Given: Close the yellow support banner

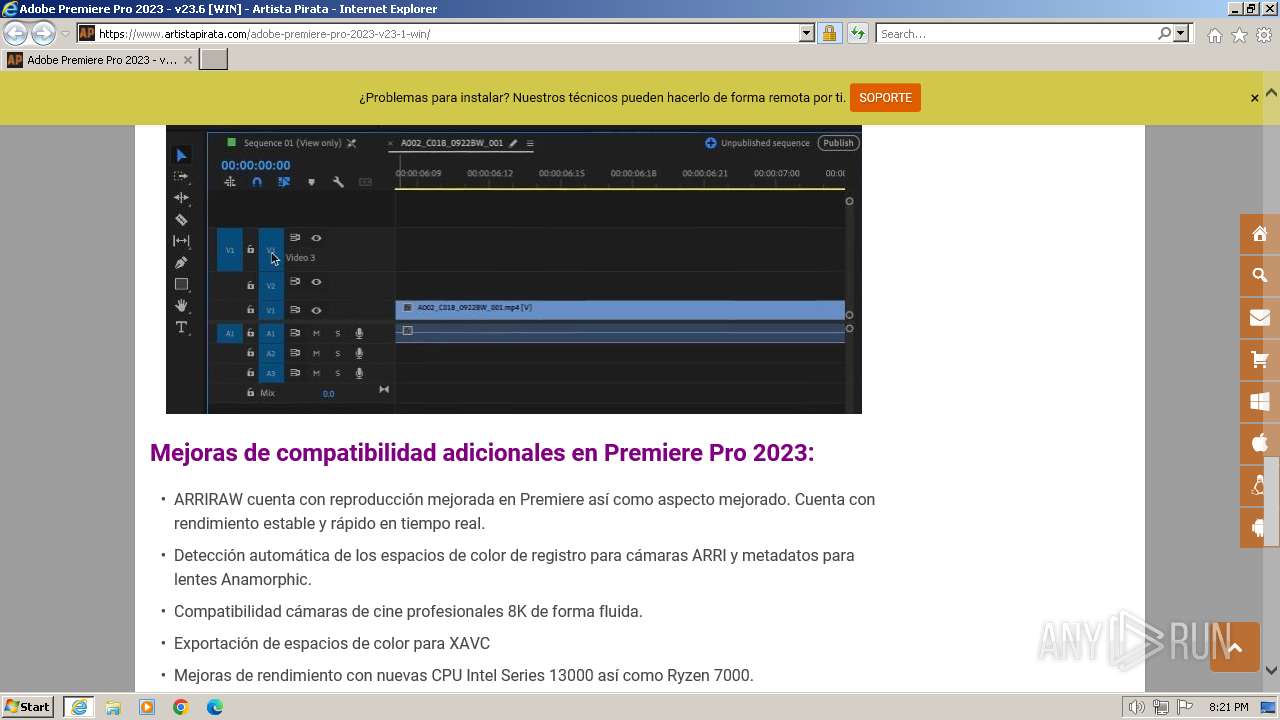Looking at the screenshot, I should pyautogui.click(x=1254, y=98).
